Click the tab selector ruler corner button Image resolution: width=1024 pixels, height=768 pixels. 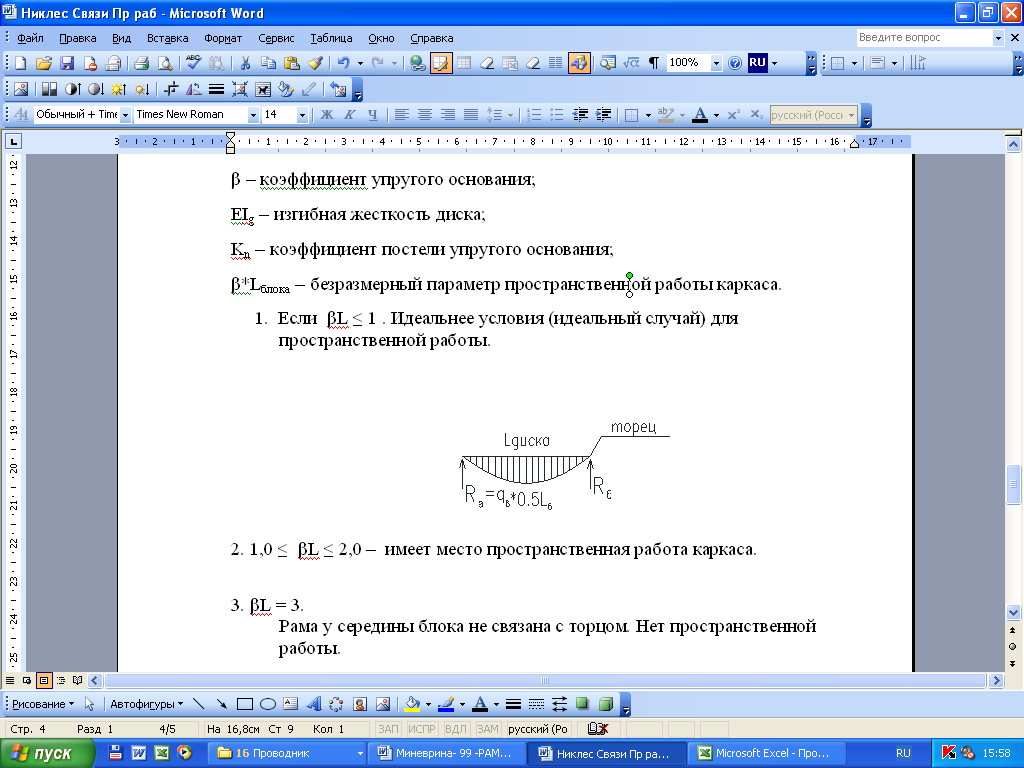(13, 141)
